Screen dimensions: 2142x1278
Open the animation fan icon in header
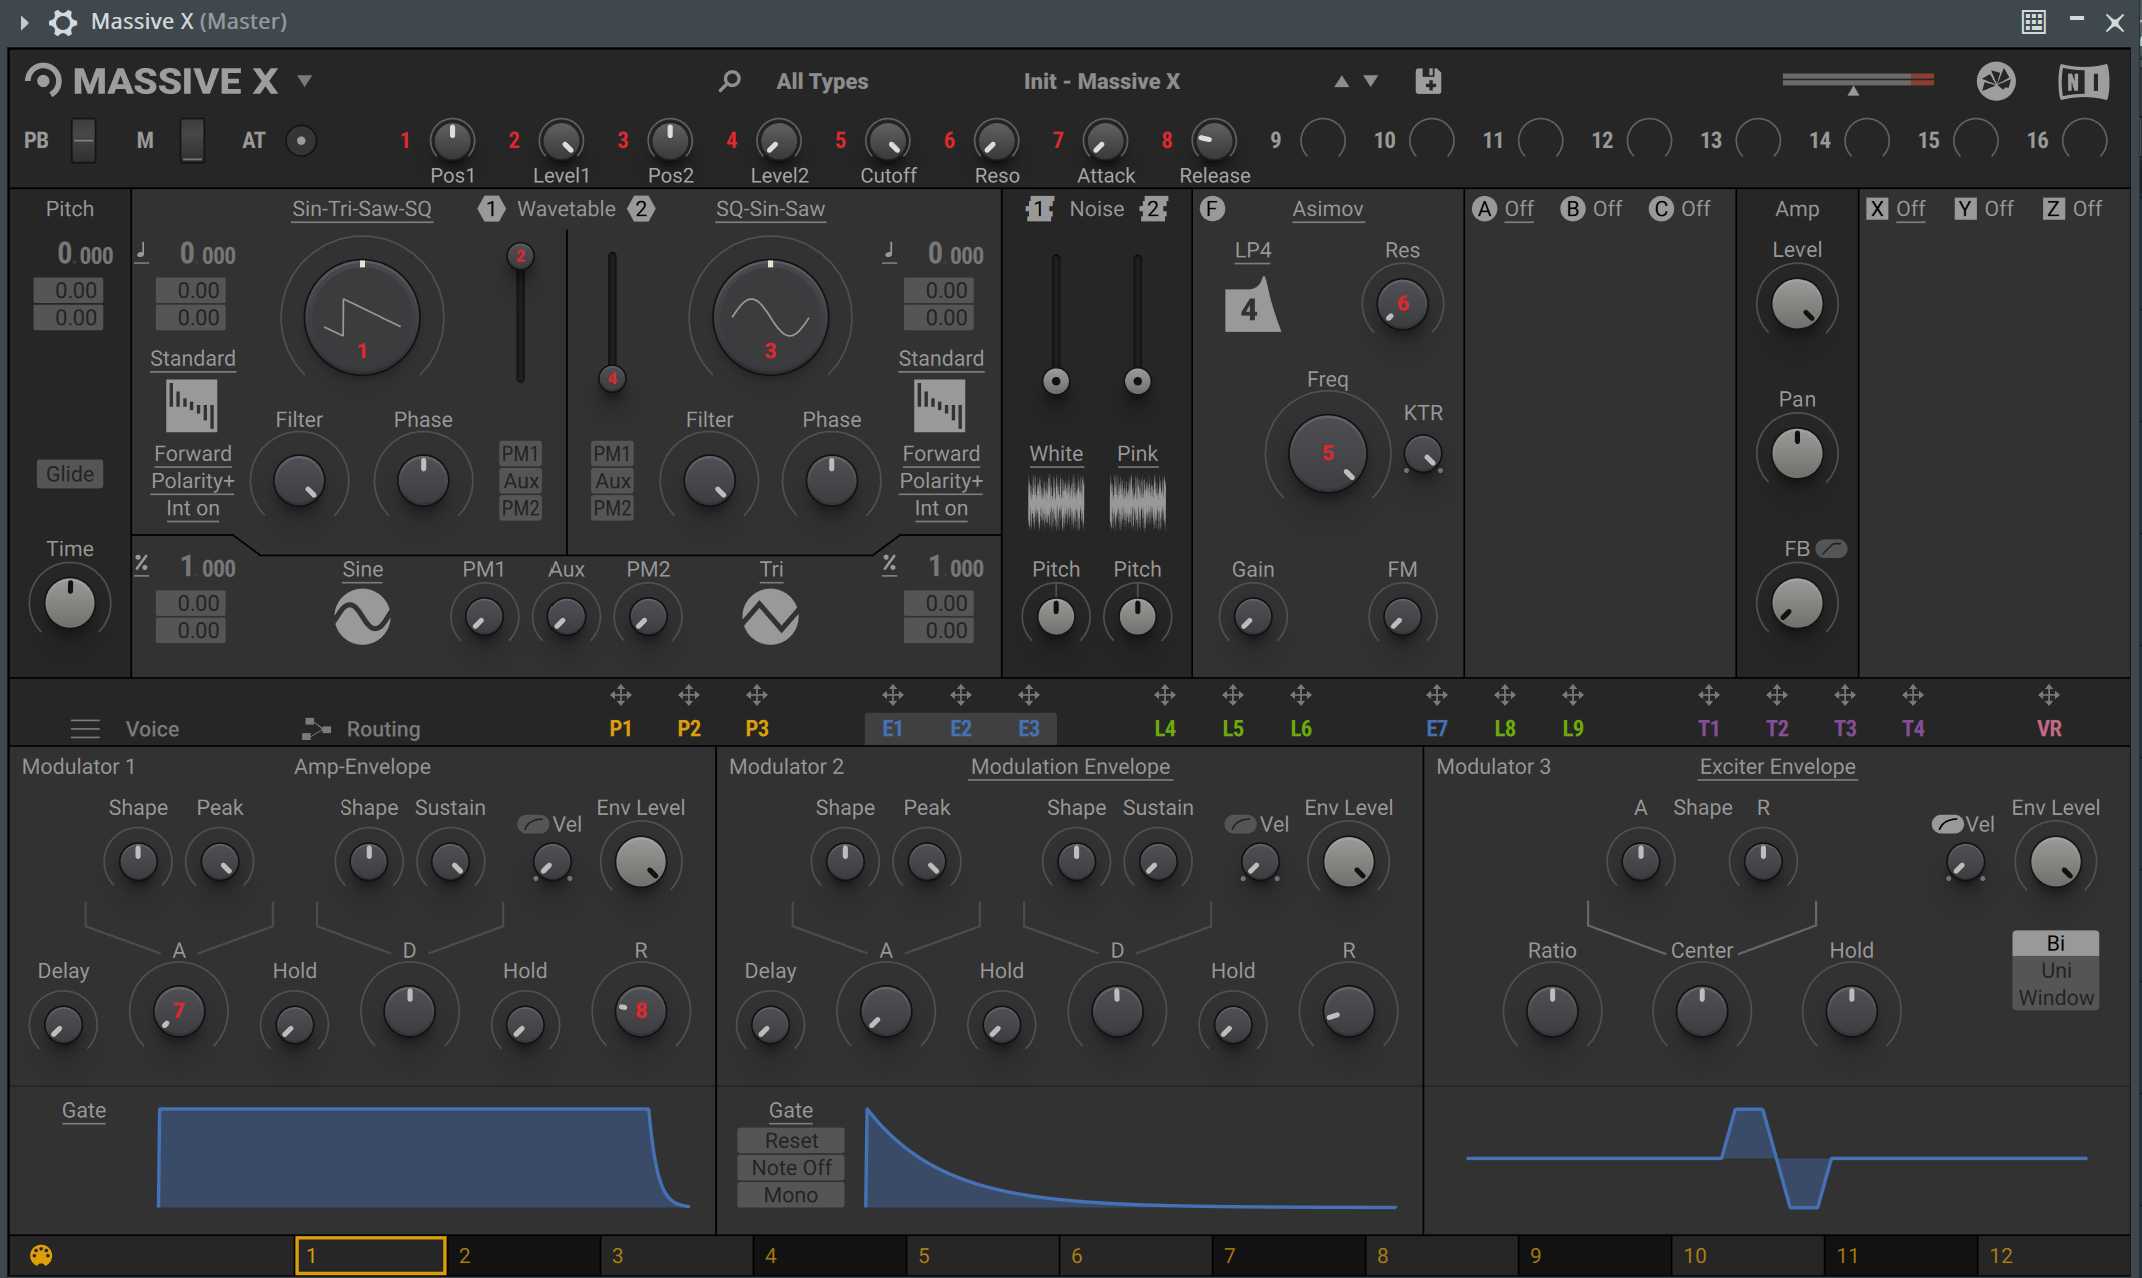click(1996, 81)
